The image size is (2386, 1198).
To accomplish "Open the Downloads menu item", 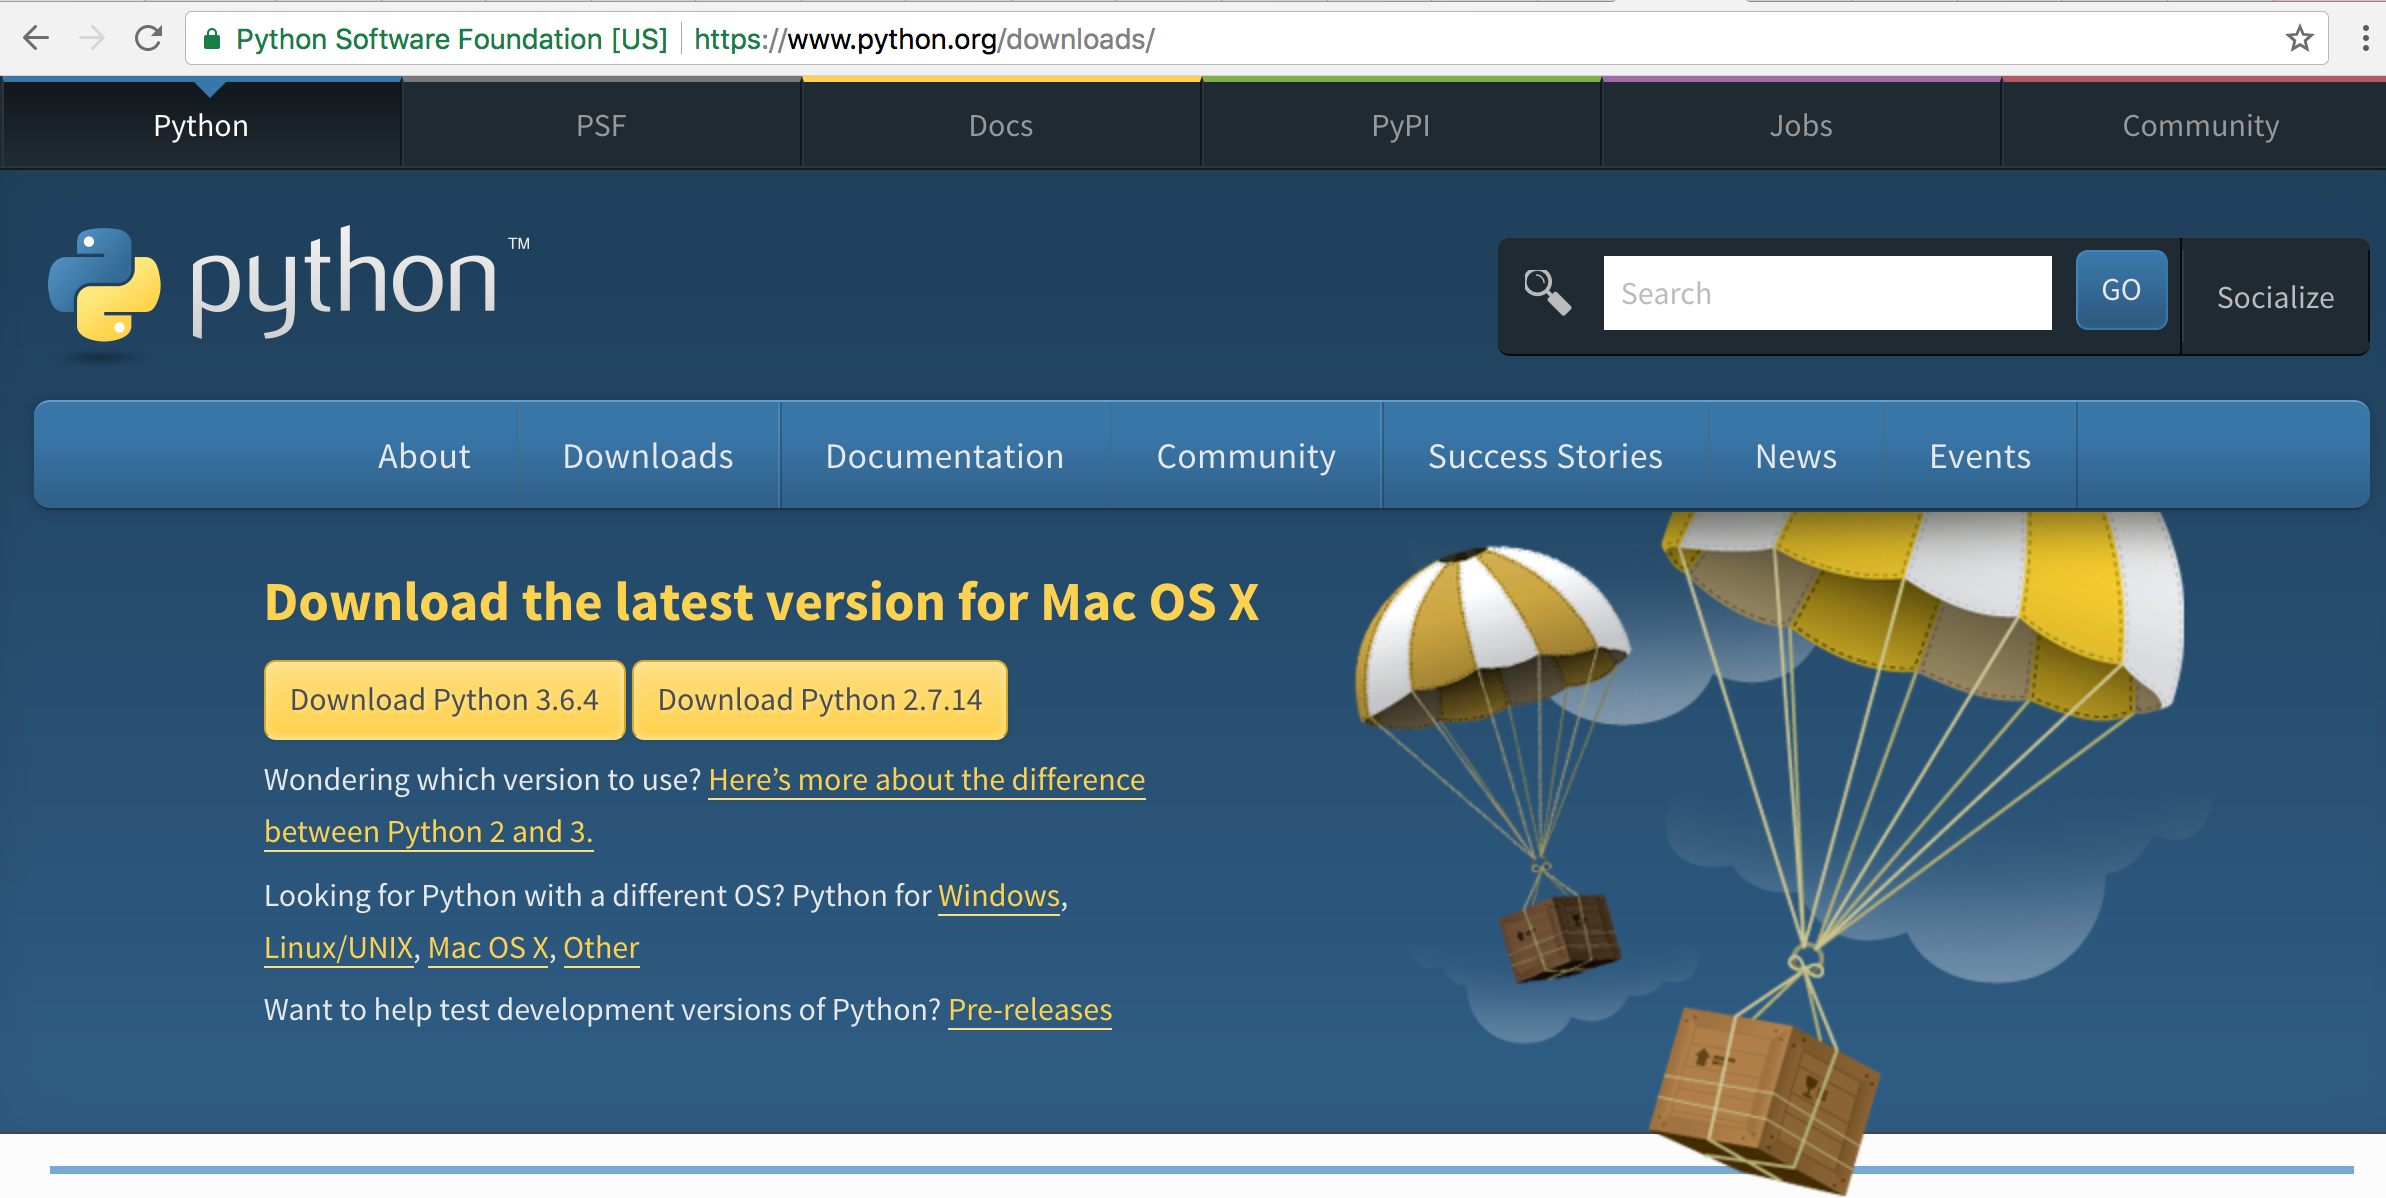I will [648, 456].
